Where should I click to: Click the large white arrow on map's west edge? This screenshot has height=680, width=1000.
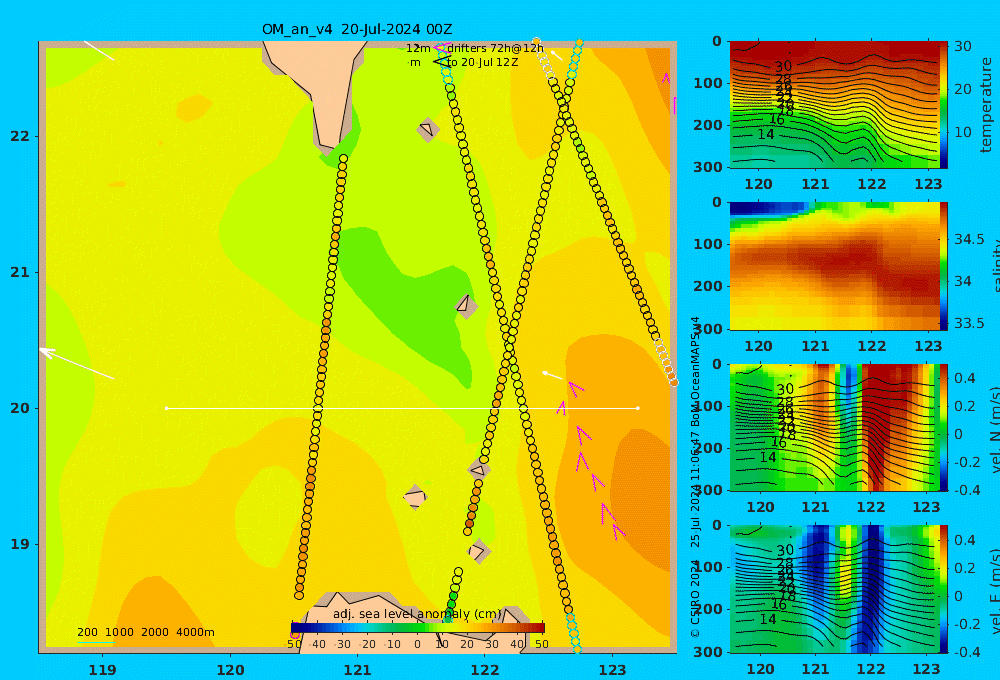77,364
